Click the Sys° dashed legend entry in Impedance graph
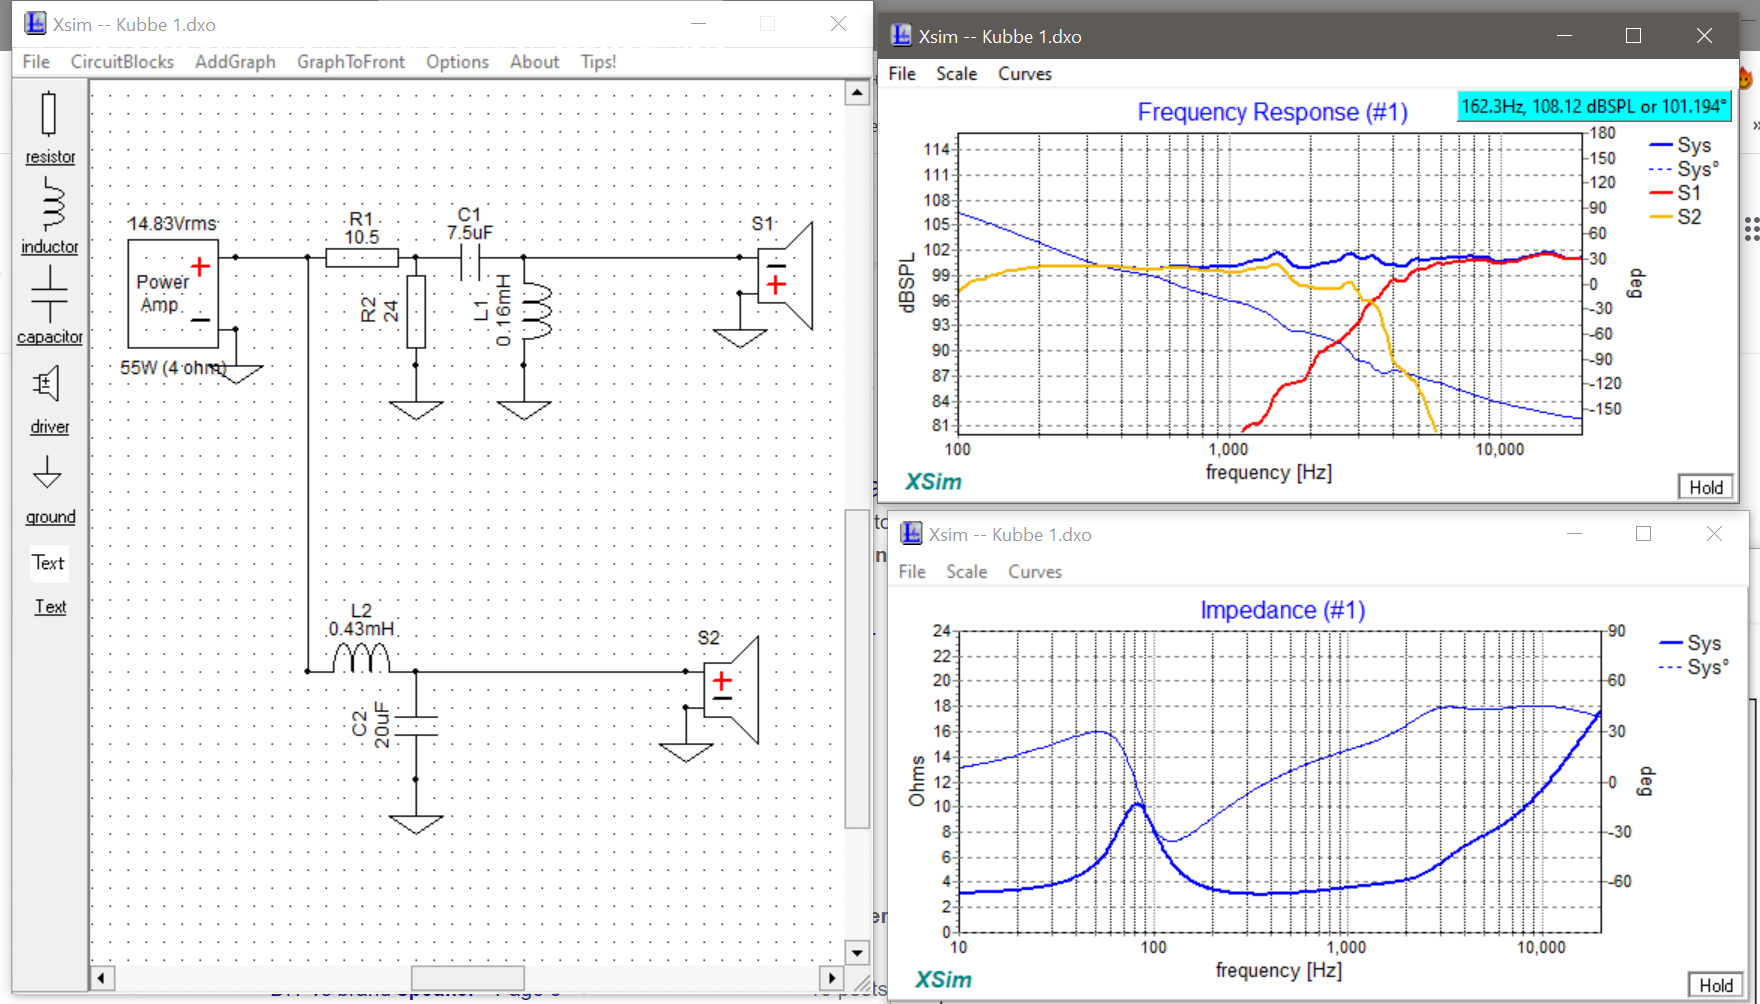 pos(1694,667)
